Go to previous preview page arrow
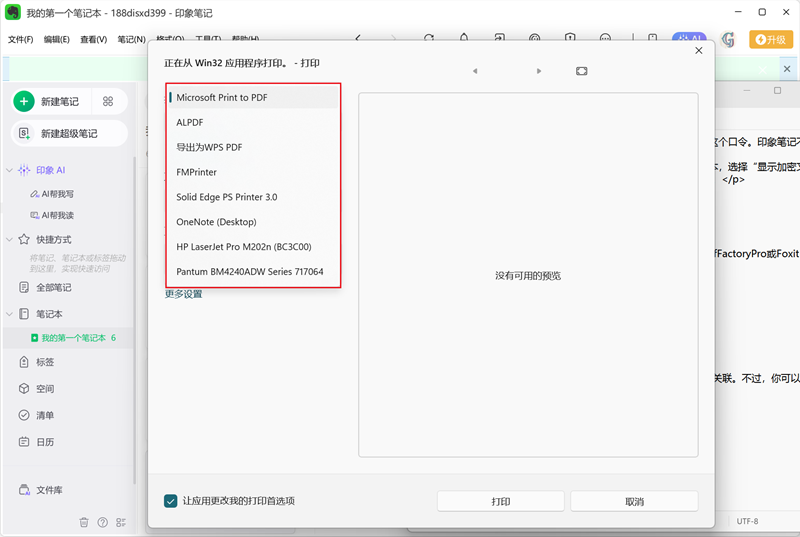 tap(475, 71)
